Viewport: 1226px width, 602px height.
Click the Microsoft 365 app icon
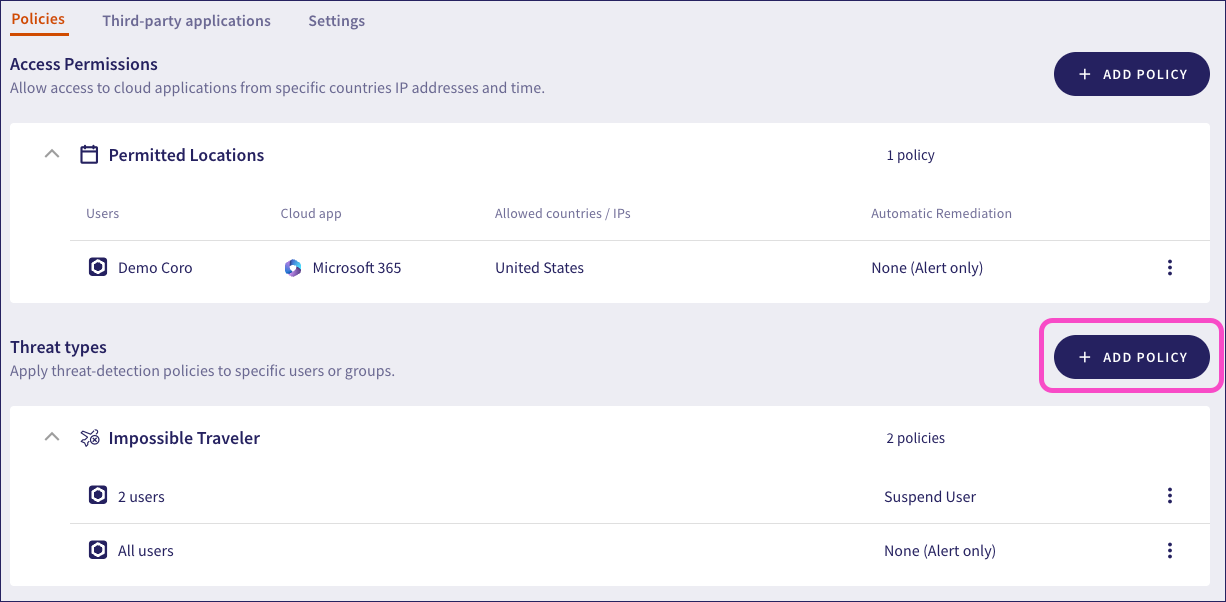(x=292, y=267)
